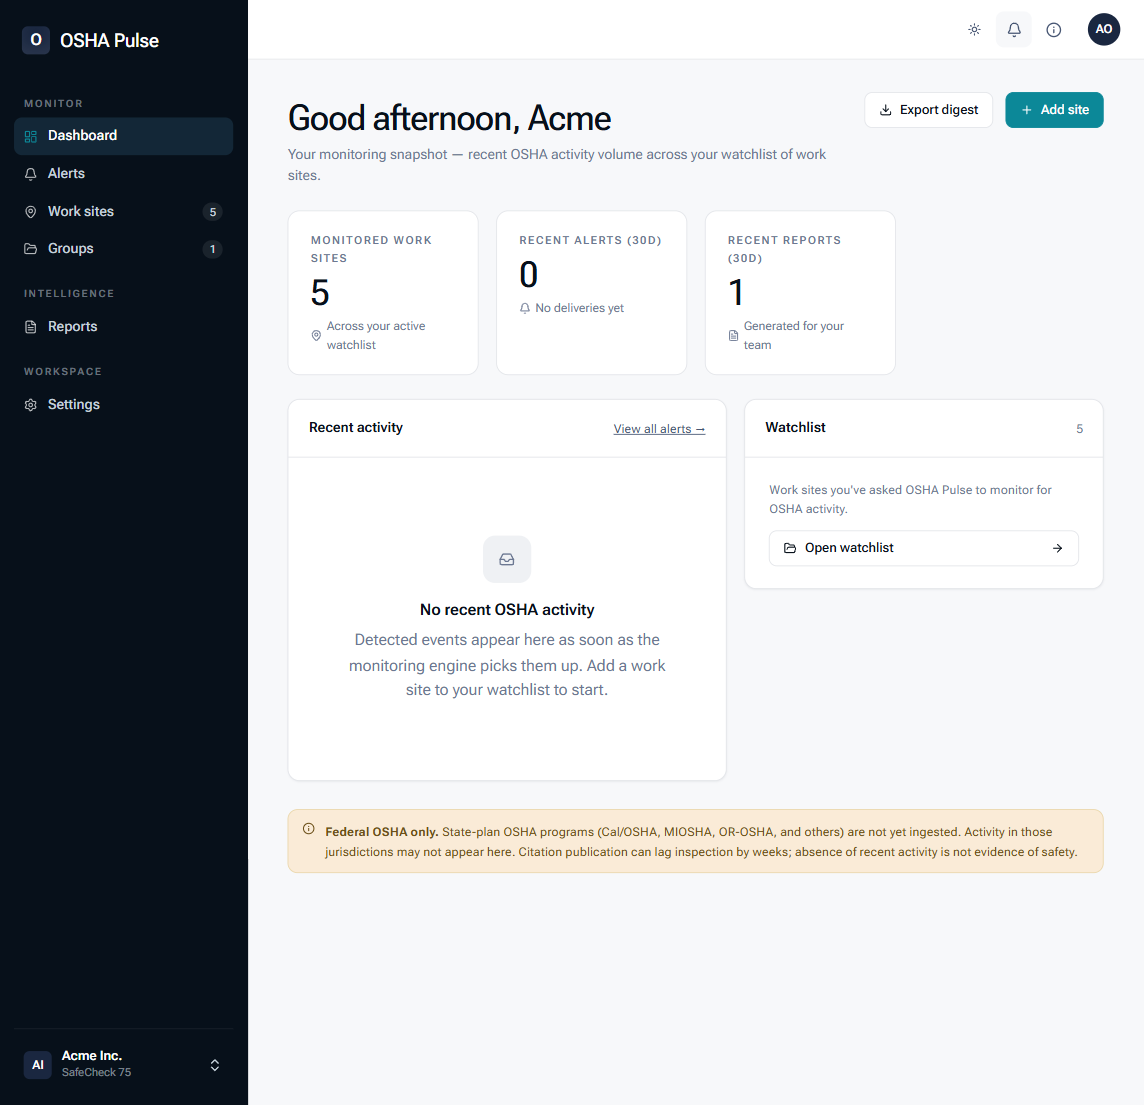Click the OSHA Pulse logo icon
The image size is (1144, 1105).
pyautogui.click(x=36, y=40)
